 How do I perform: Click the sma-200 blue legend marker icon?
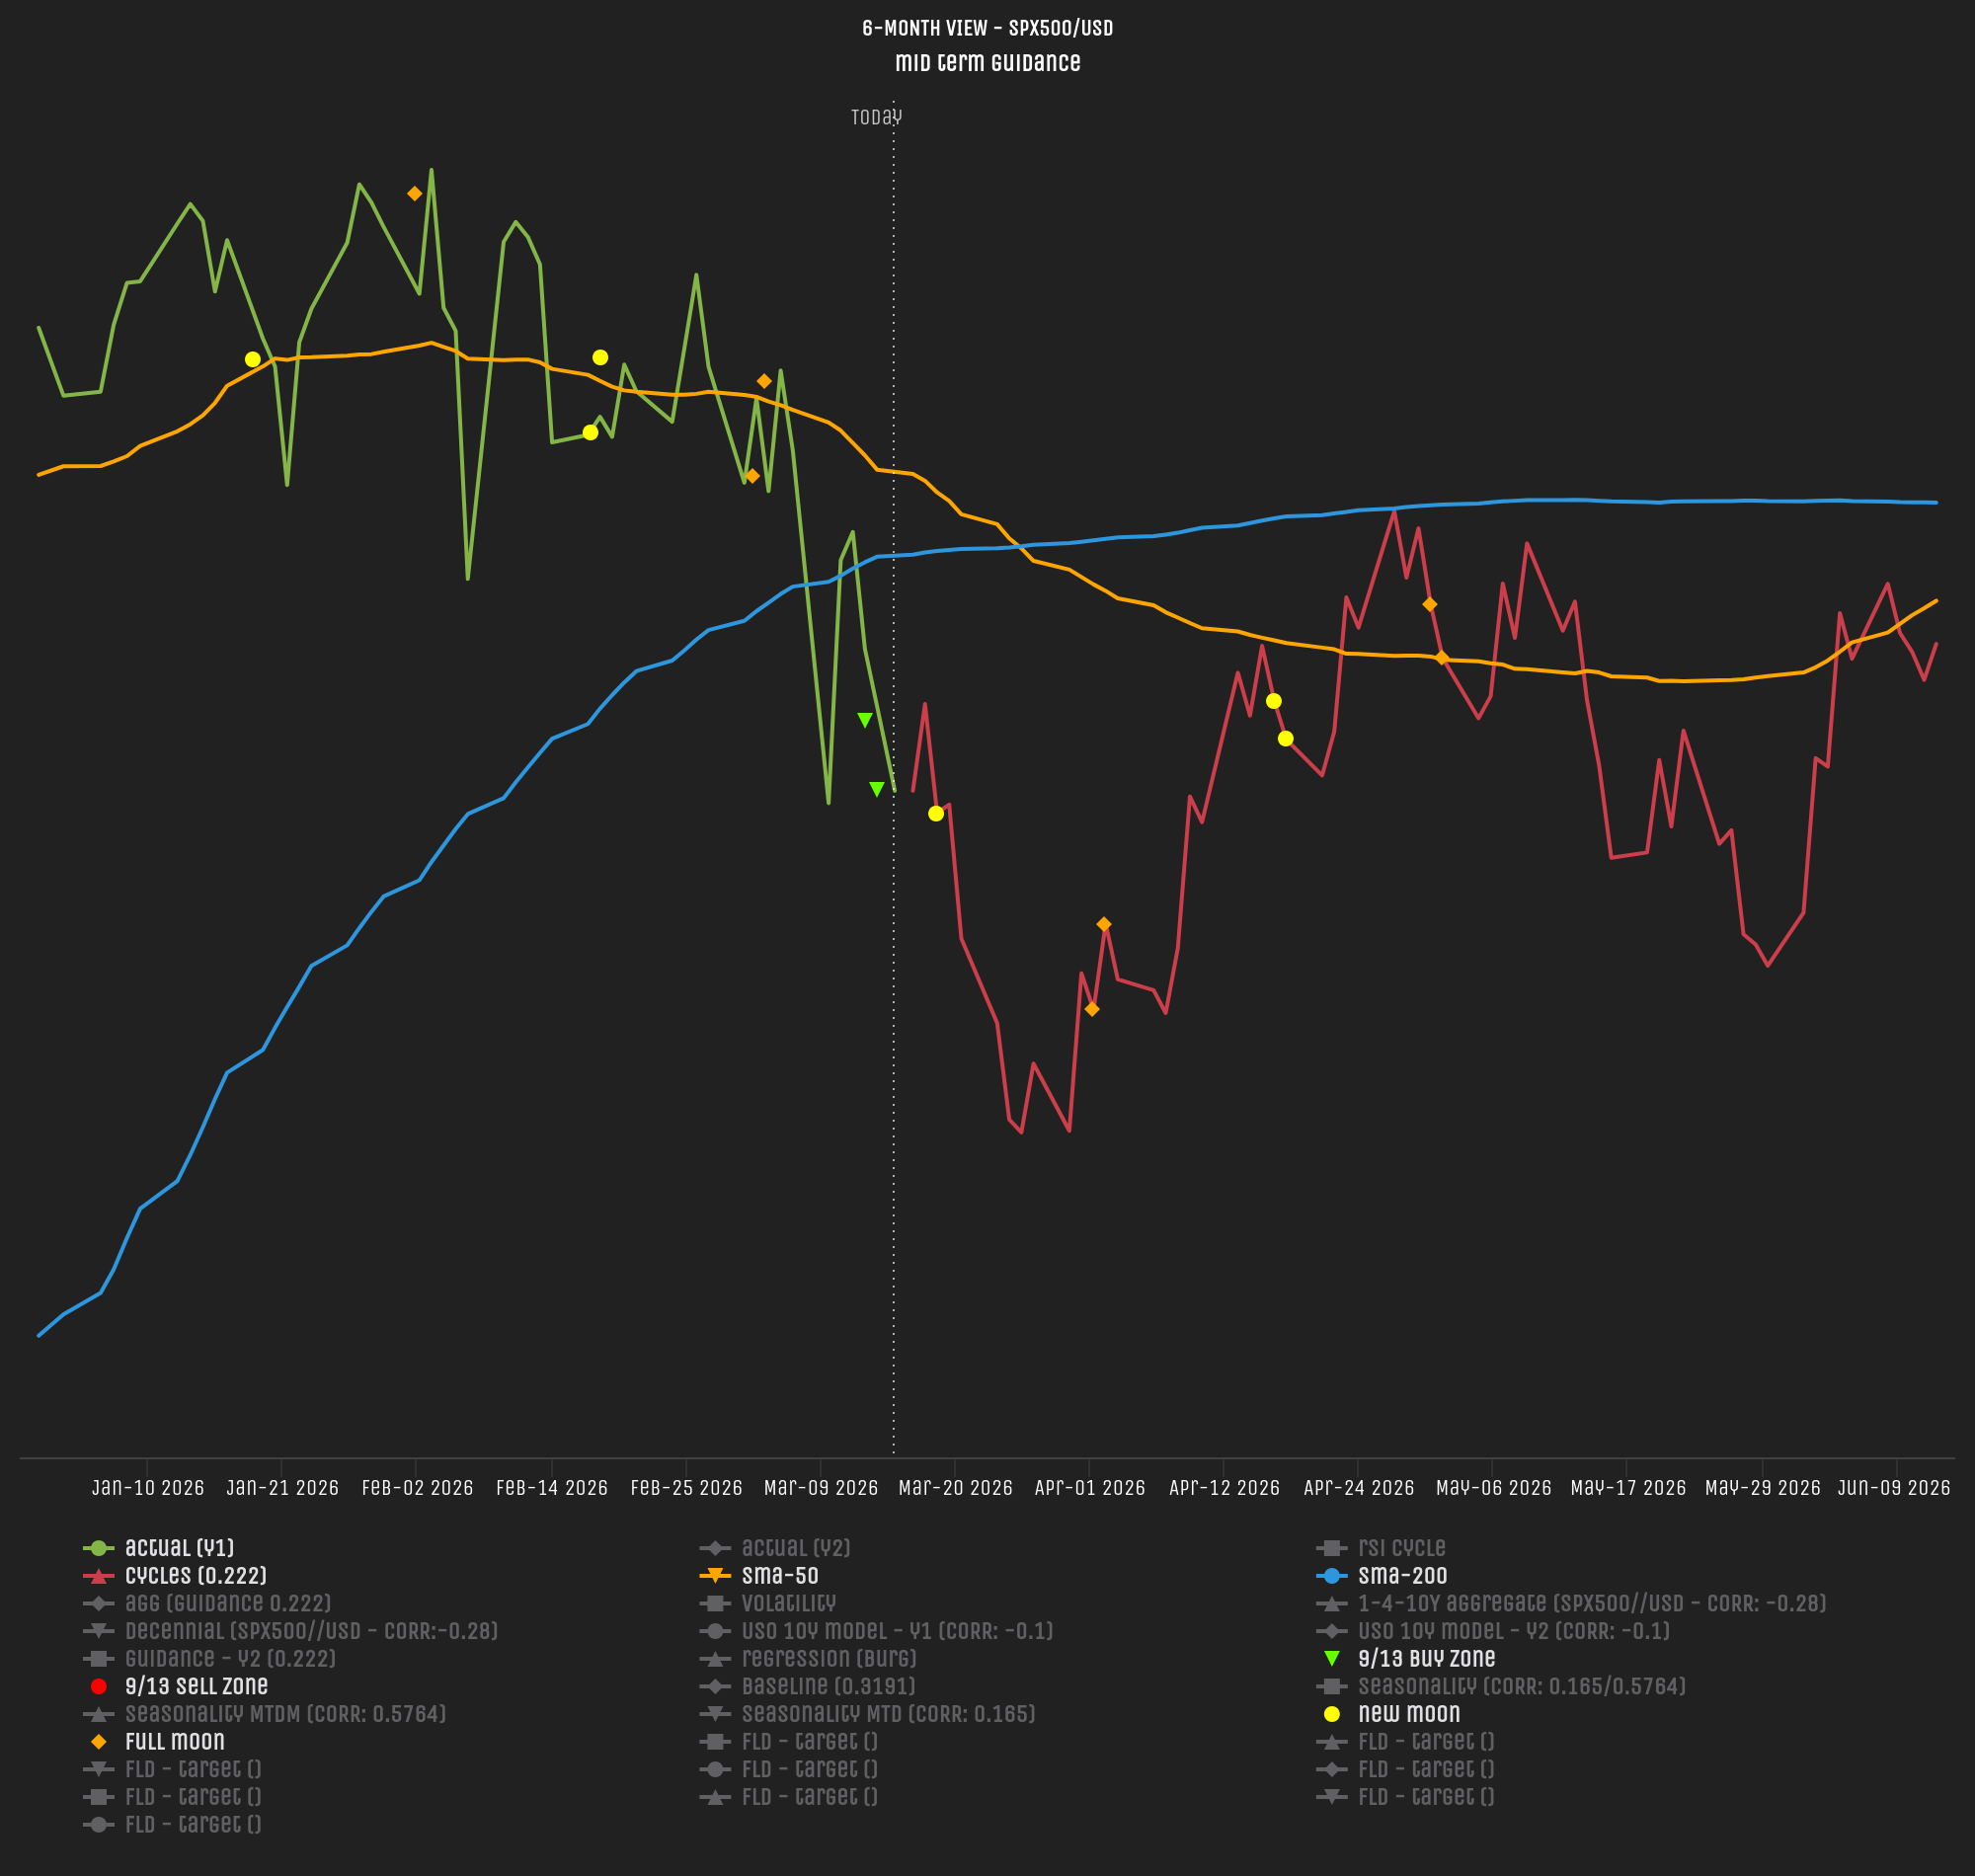[1331, 1576]
